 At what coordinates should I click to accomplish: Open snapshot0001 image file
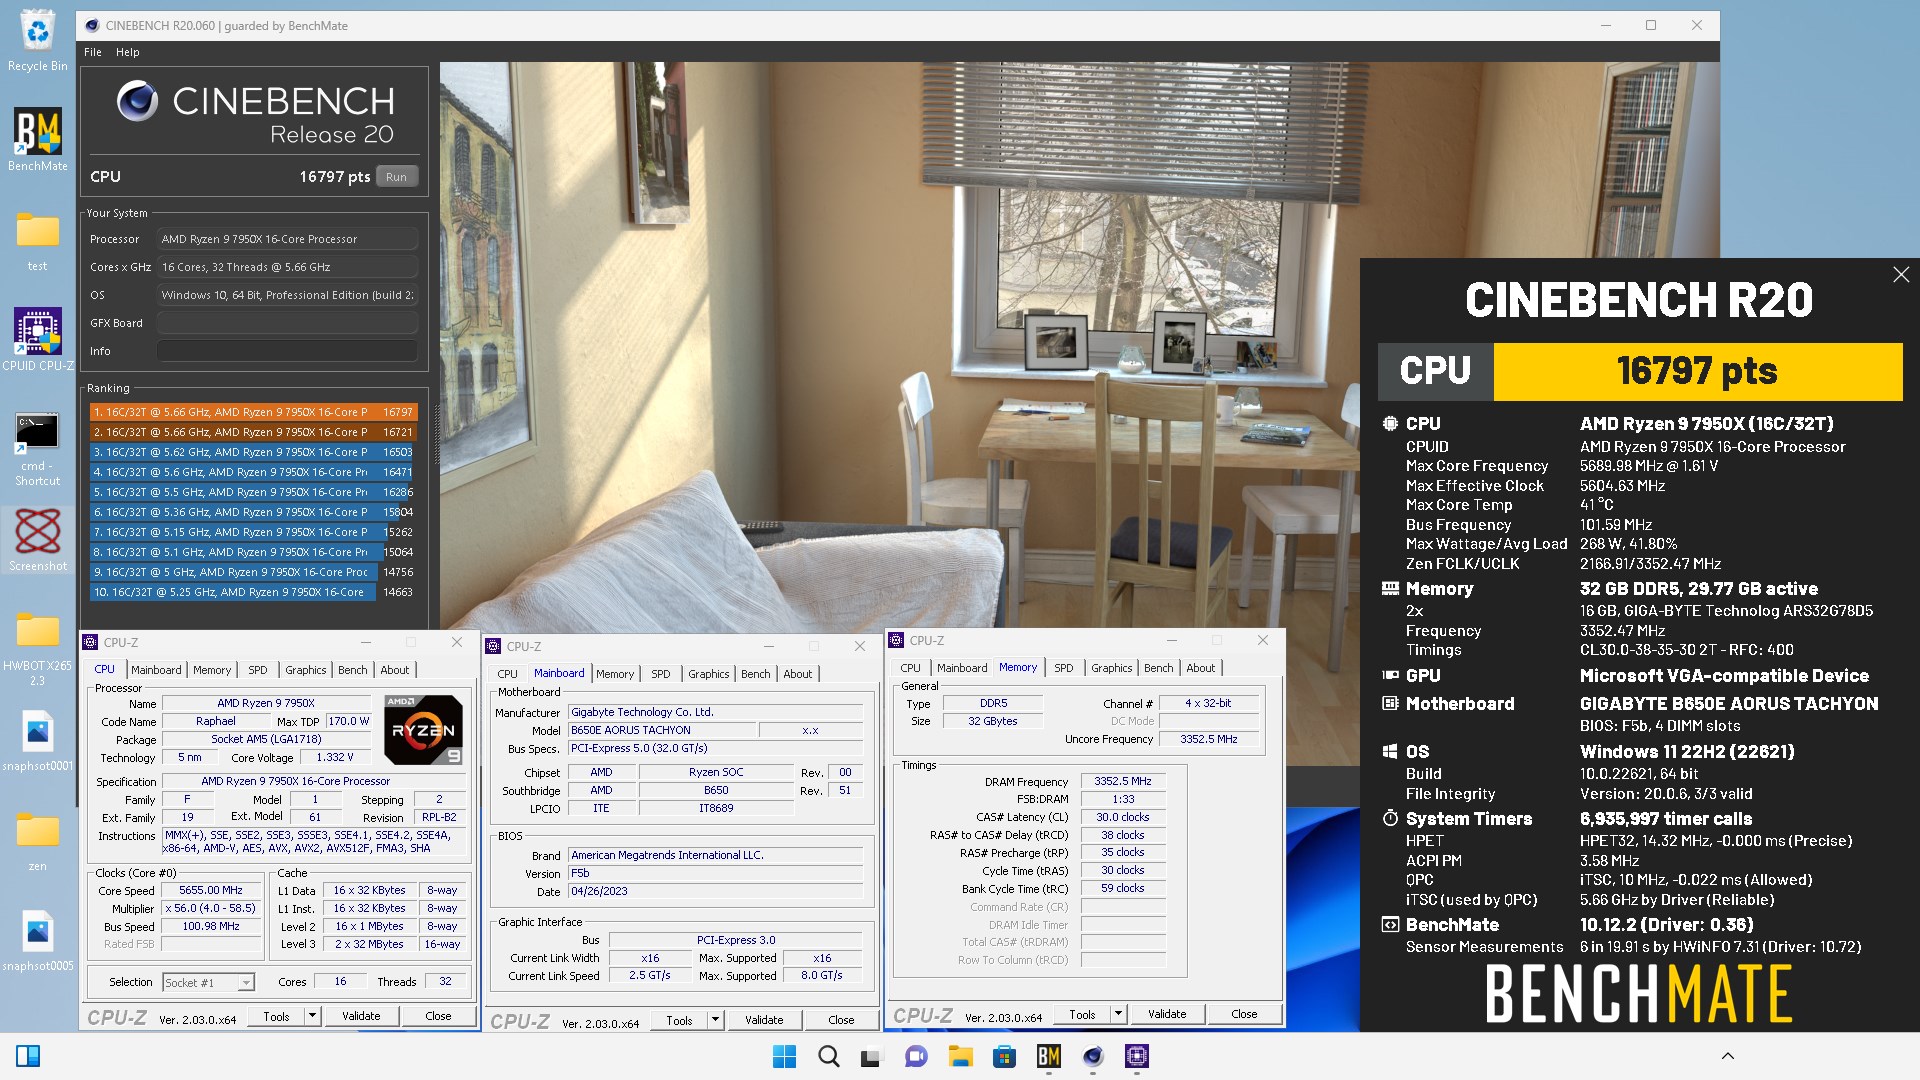(38, 741)
